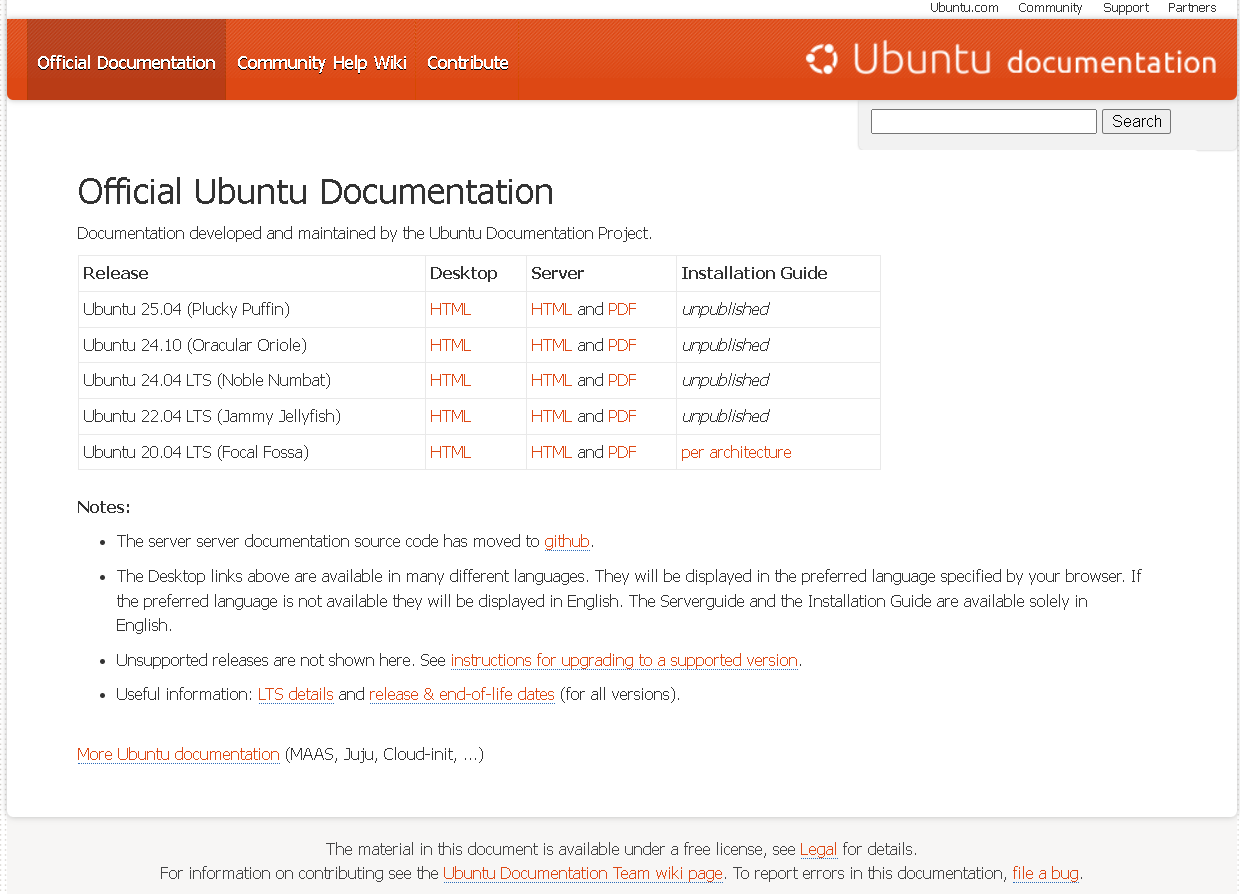
Task: Open More Ubuntu documentation link
Action: [x=178, y=754]
